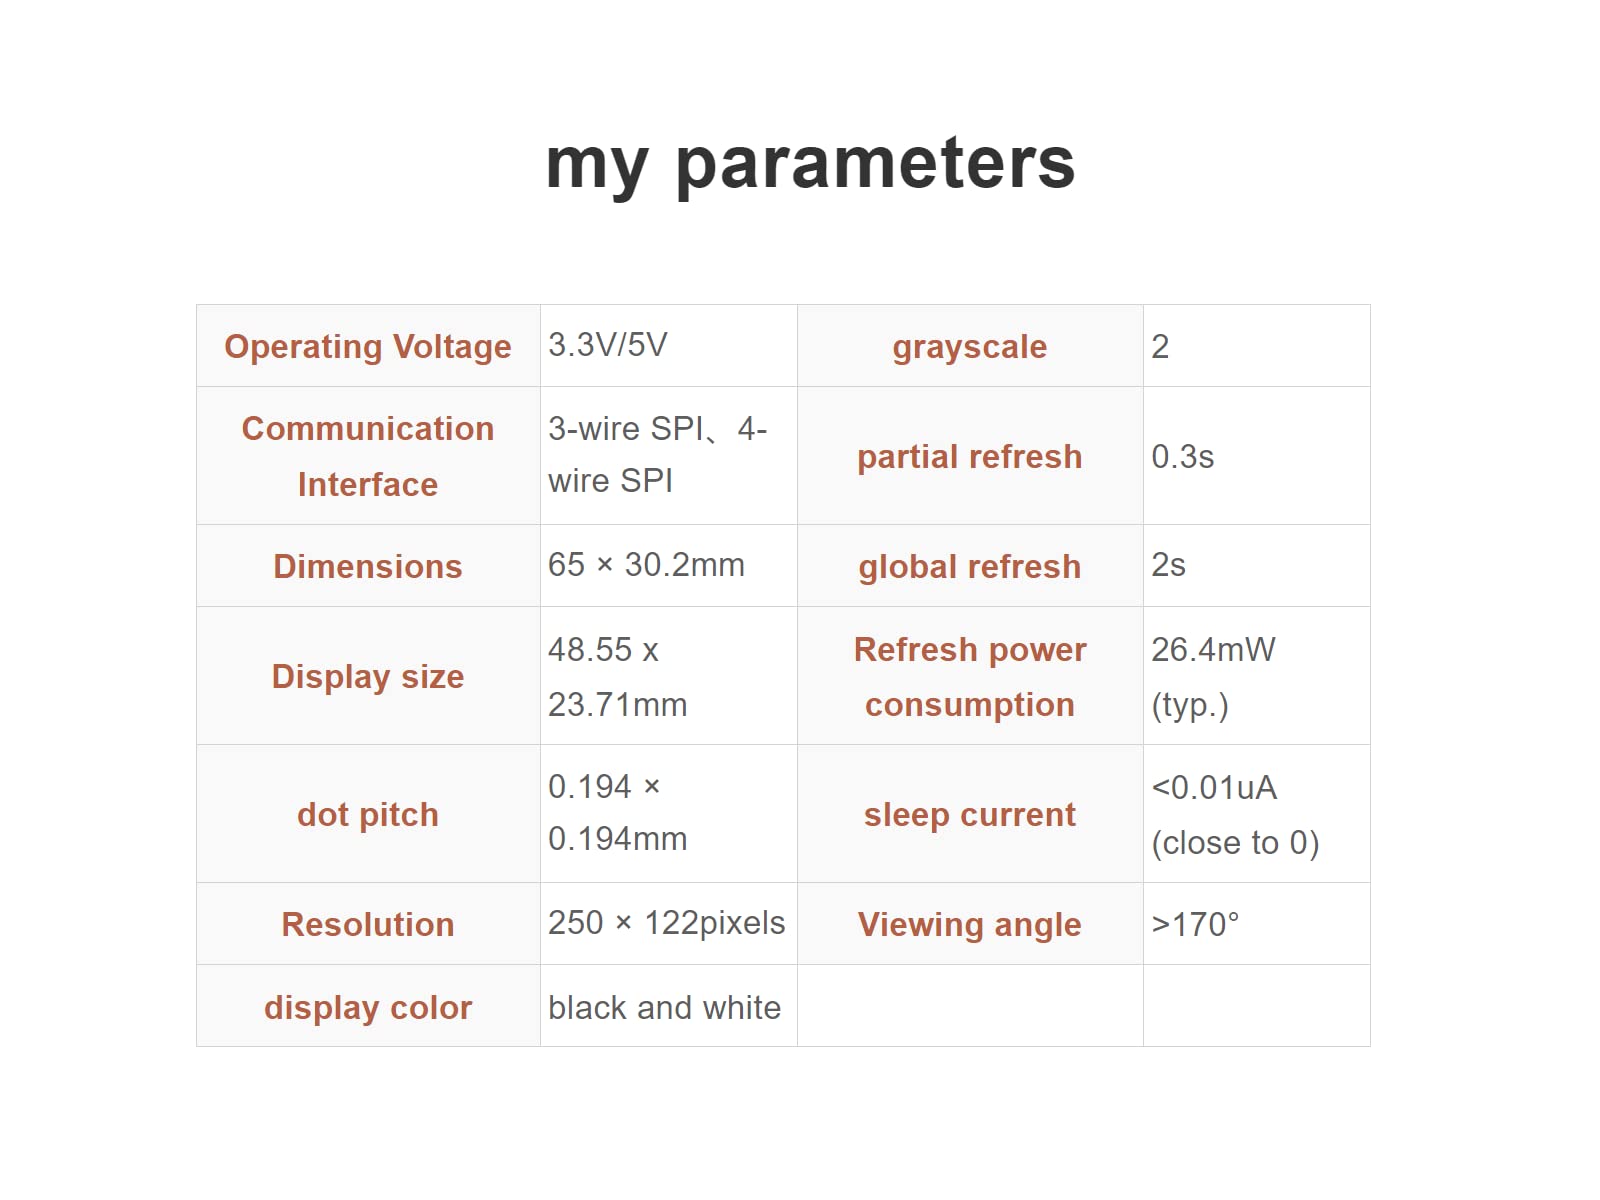This screenshot has width=1600, height=1200.
Task: Click the "display color" label
Action: (368, 1008)
